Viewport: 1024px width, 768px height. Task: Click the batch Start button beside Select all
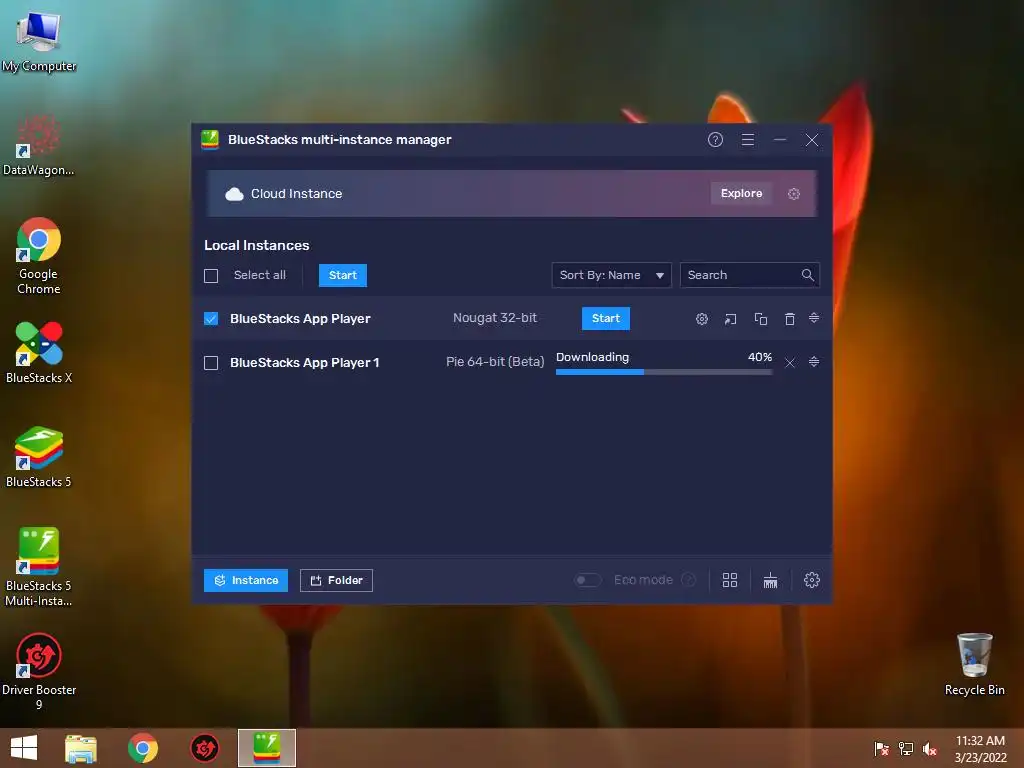[x=343, y=275]
